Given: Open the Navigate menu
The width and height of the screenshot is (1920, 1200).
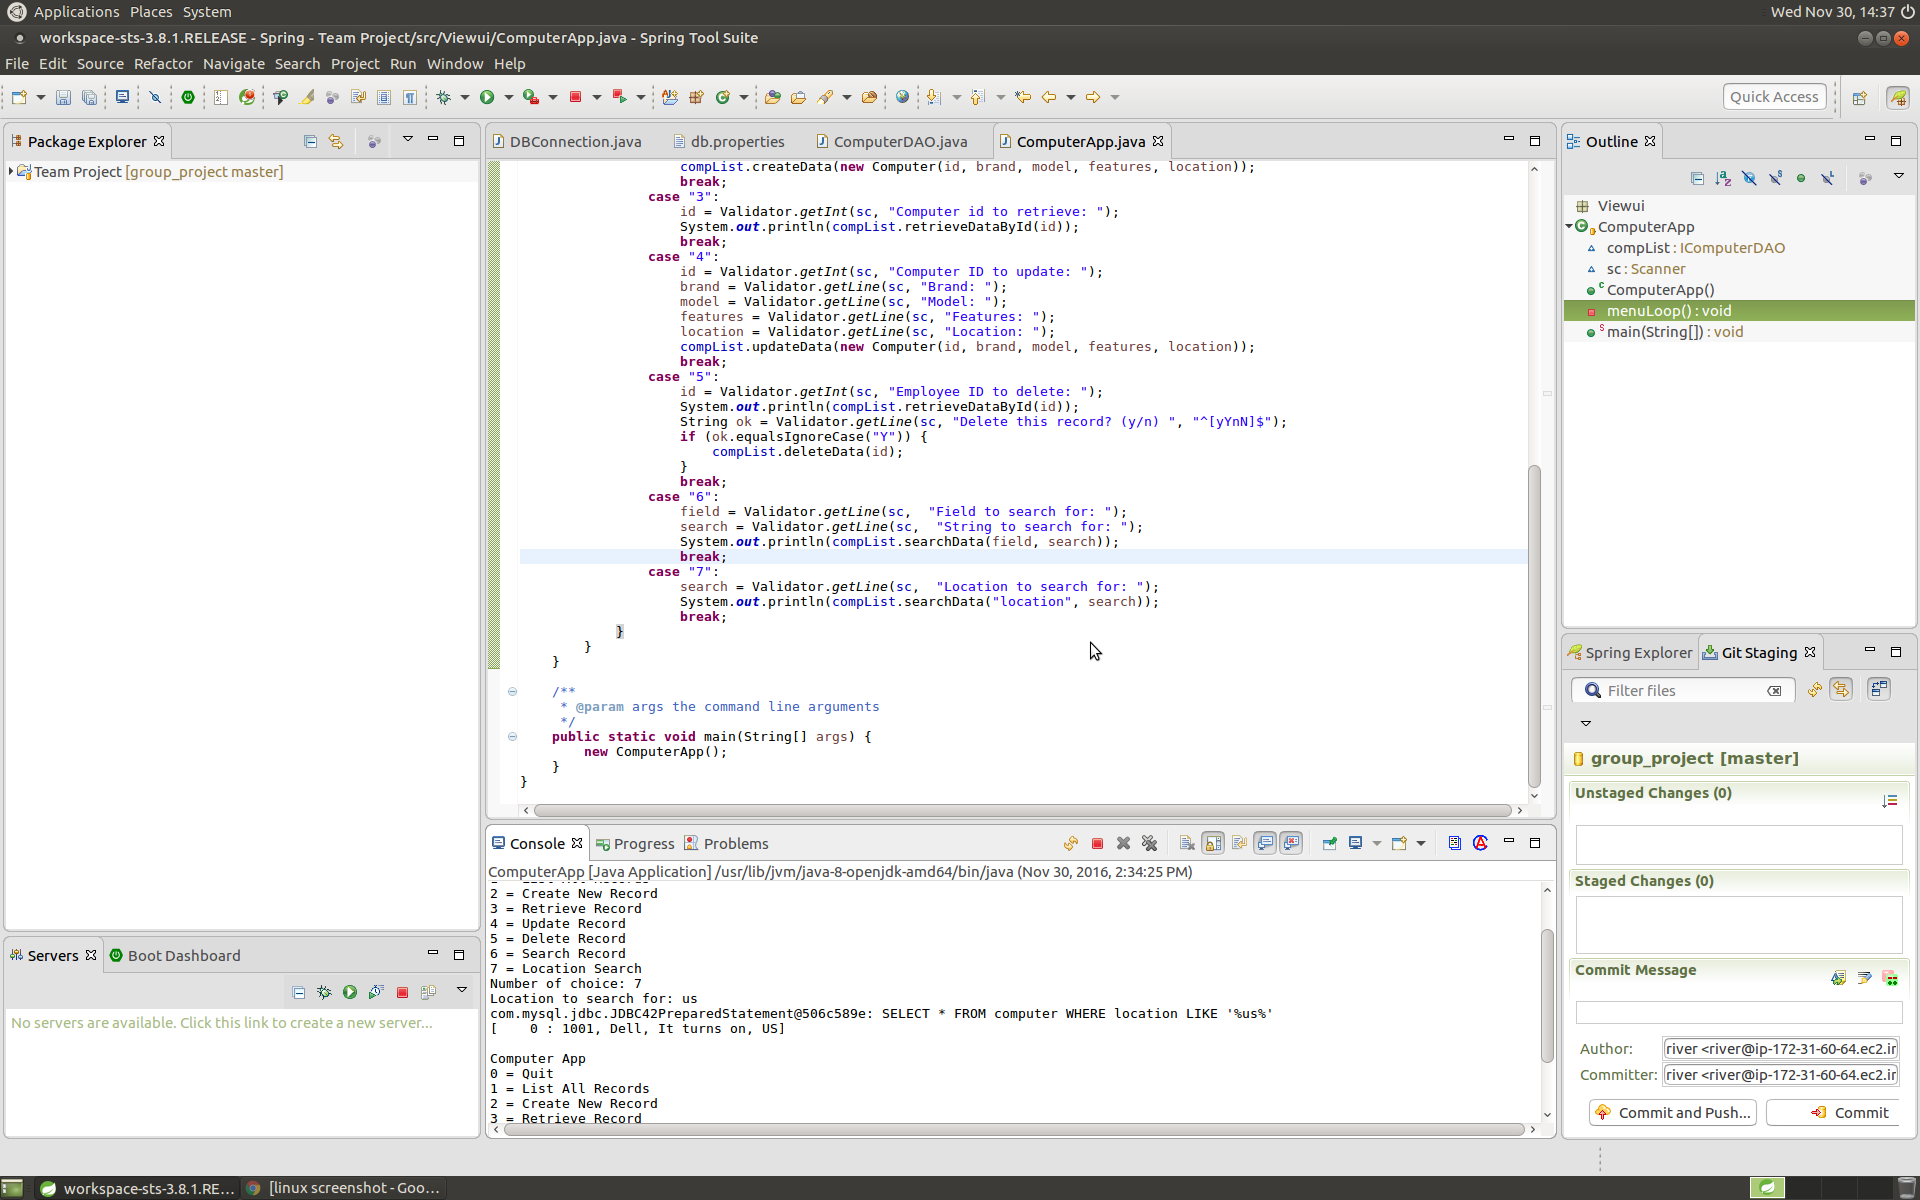Looking at the screenshot, I should pos(233,64).
